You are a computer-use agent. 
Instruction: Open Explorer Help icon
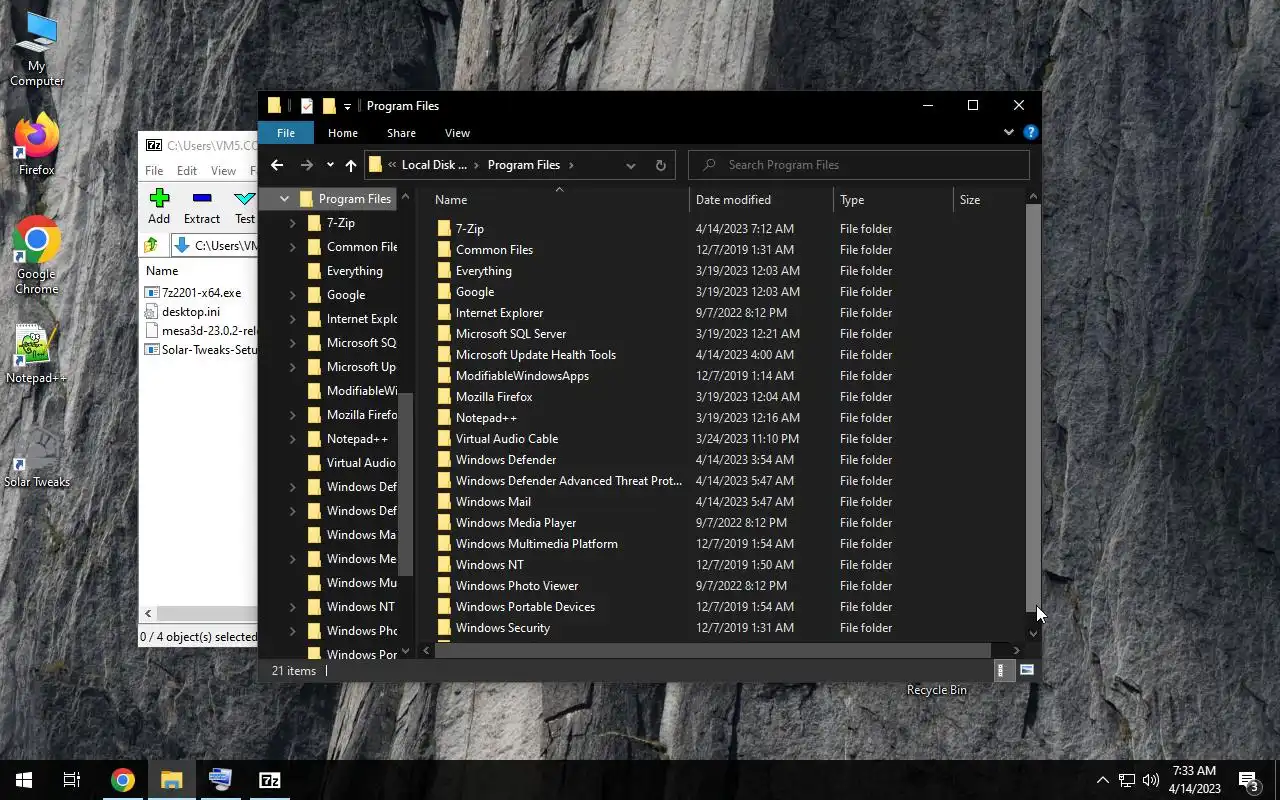(1030, 132)
